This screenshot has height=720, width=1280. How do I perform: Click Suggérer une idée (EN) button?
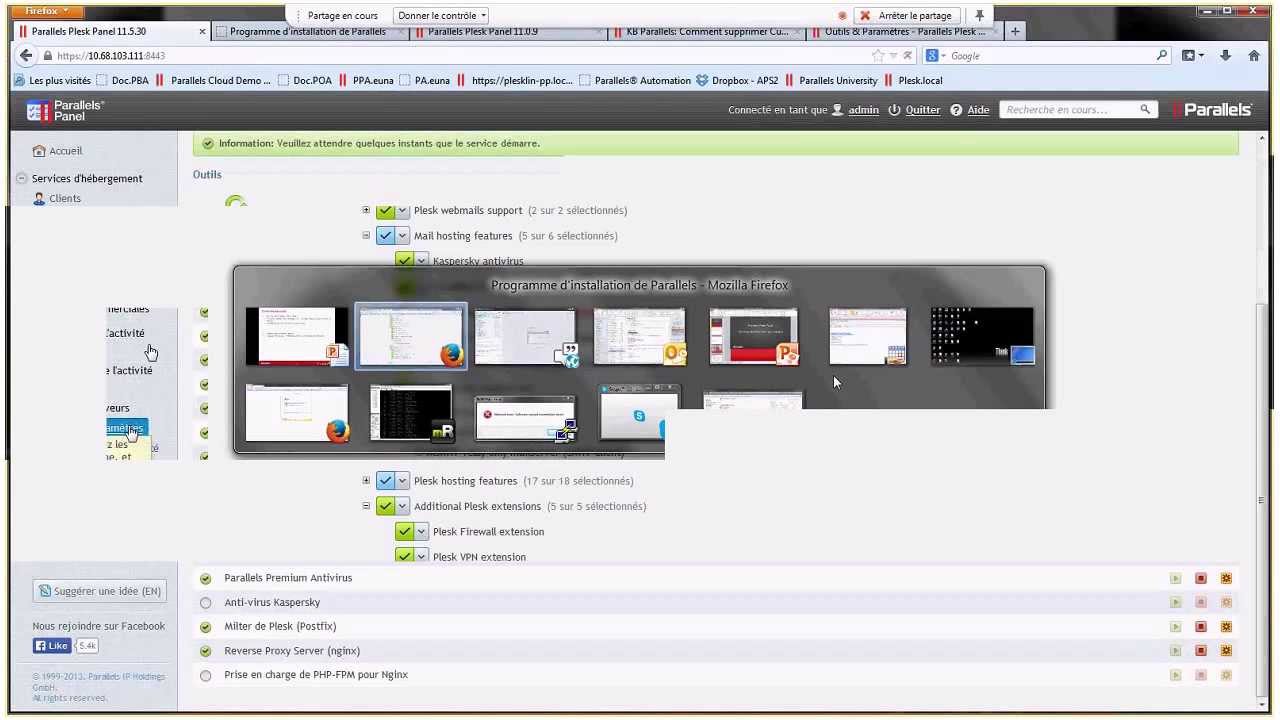point(99,591)
